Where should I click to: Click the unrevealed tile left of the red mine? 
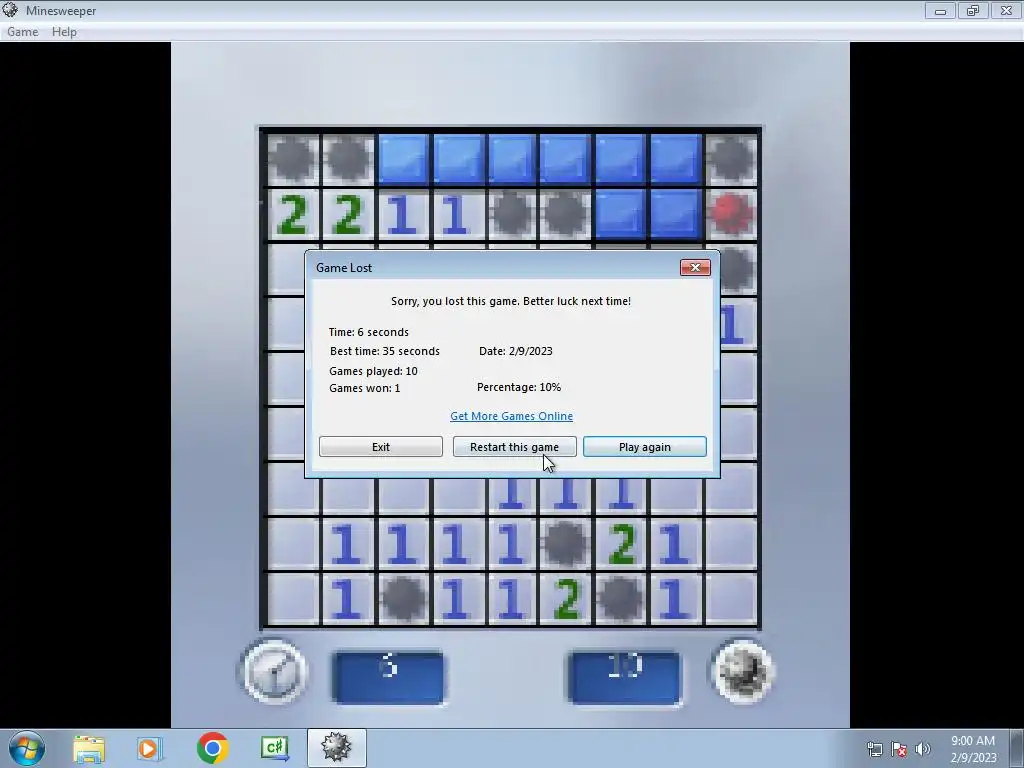click(676, 214)
